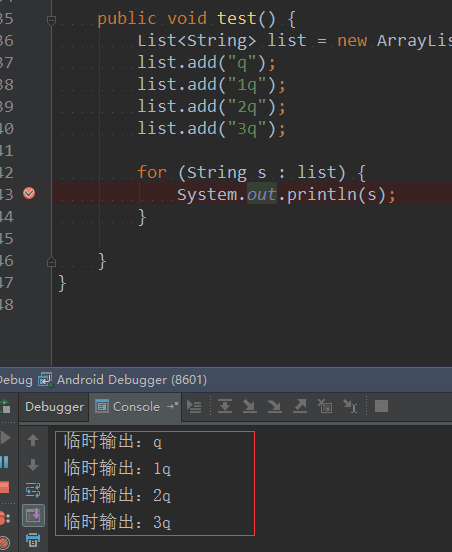The height and width of the screenshot is (552, 452).
Task: Click the Pause Program icon
Action: click(x=4, y=462)
